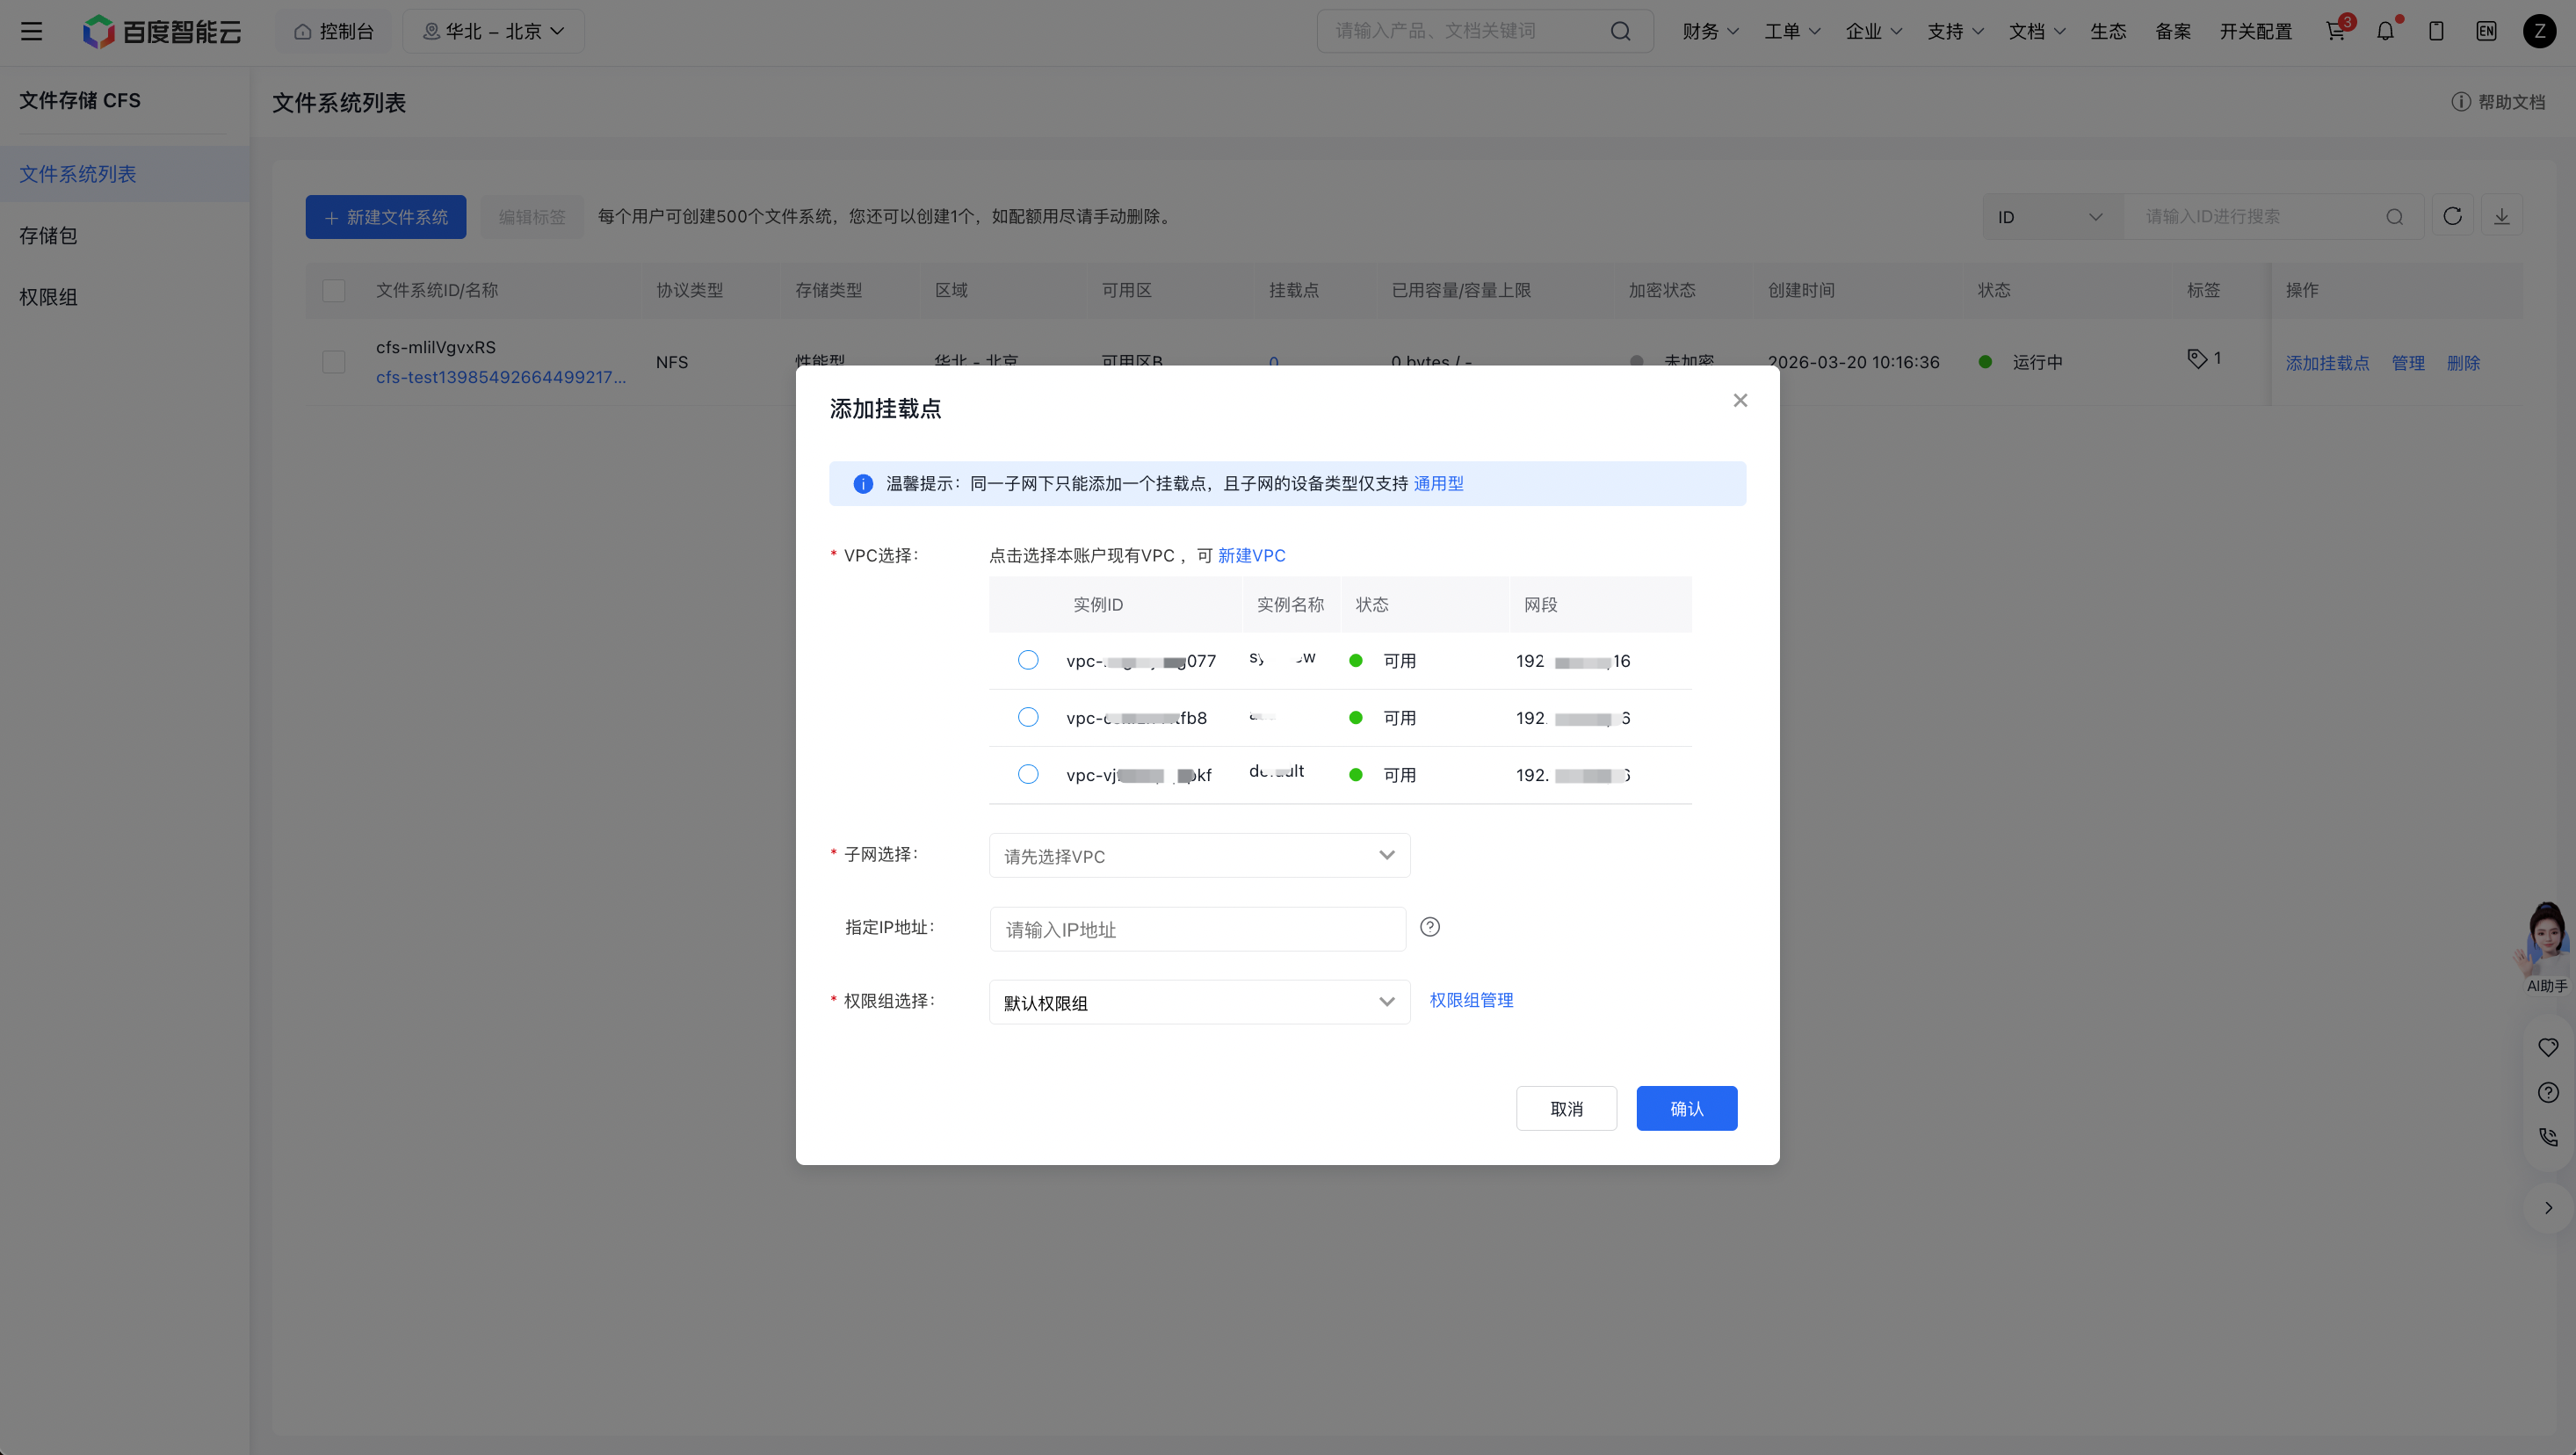
Task: Open the 权限组管理 link
Action: coord(1471,1000)
